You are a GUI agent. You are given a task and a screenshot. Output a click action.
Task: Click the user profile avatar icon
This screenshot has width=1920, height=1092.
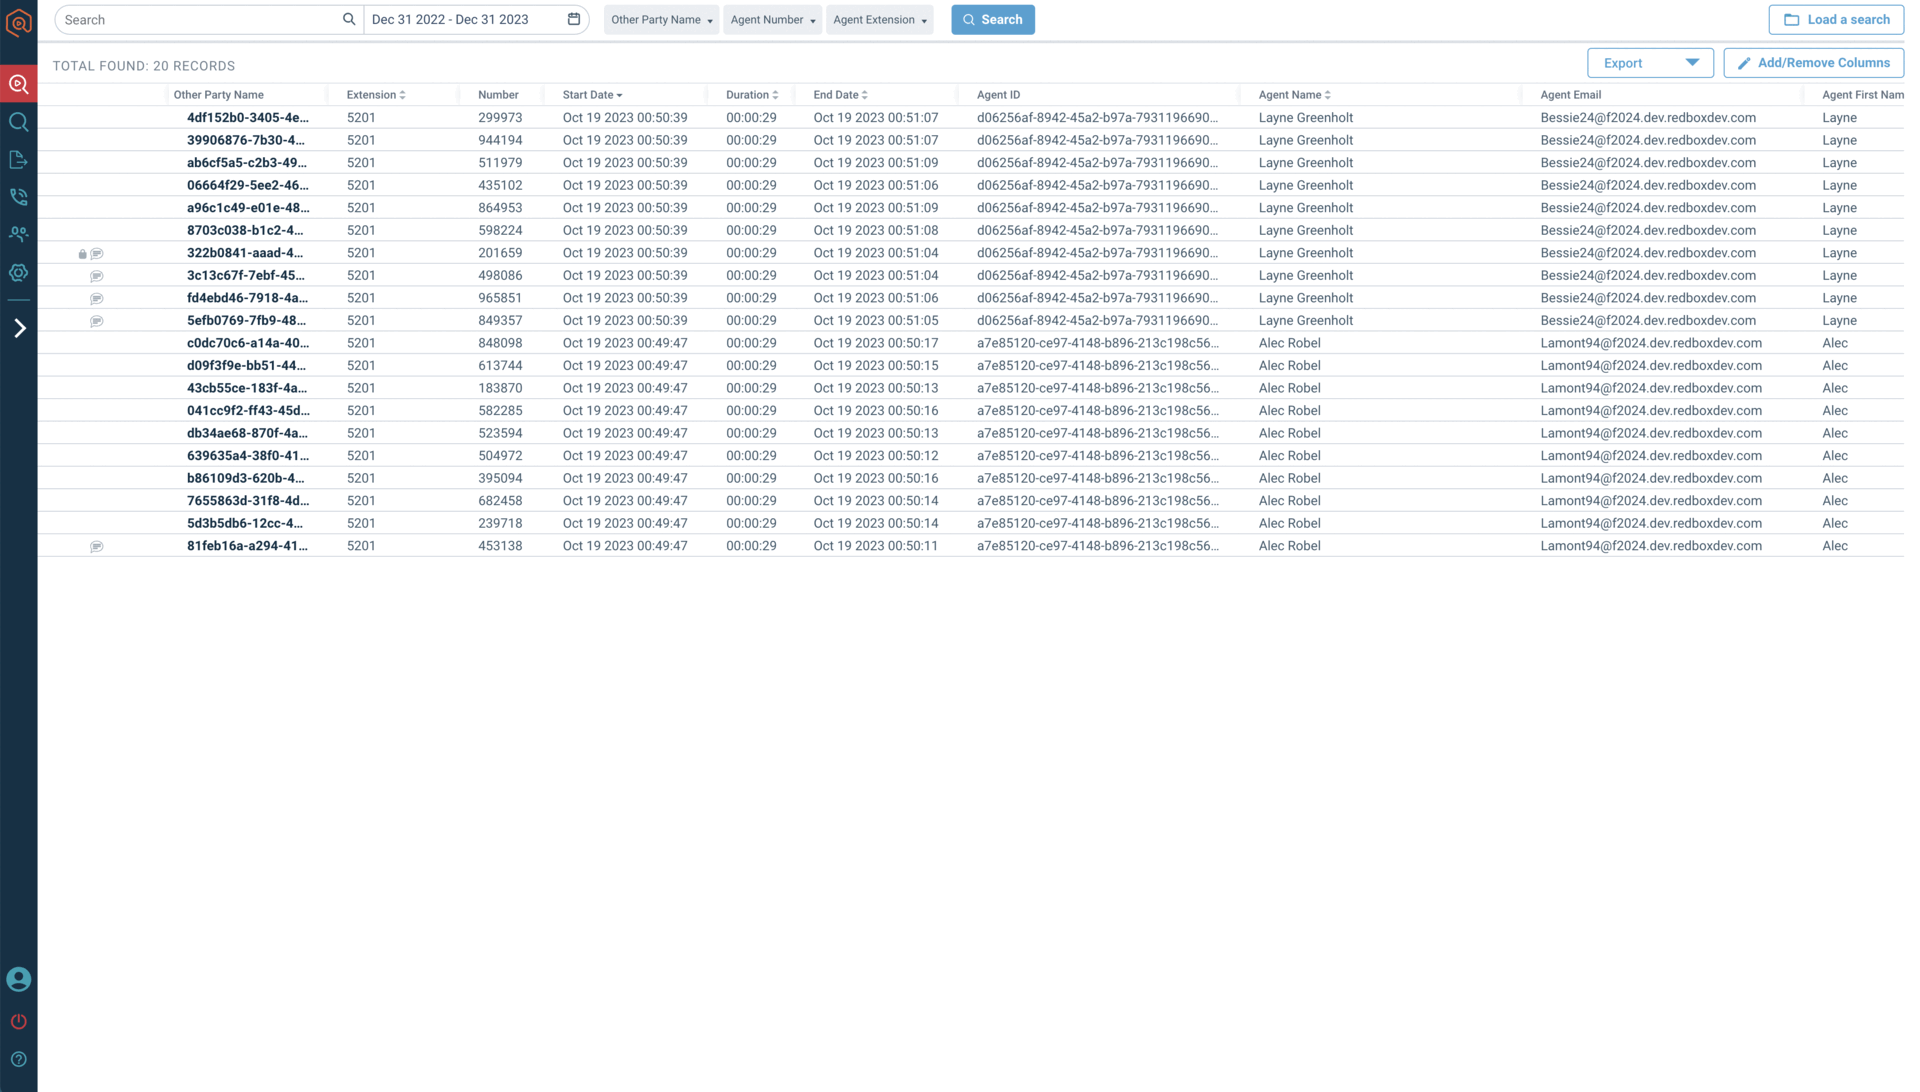pyautogui.click(x=18, y=979)
